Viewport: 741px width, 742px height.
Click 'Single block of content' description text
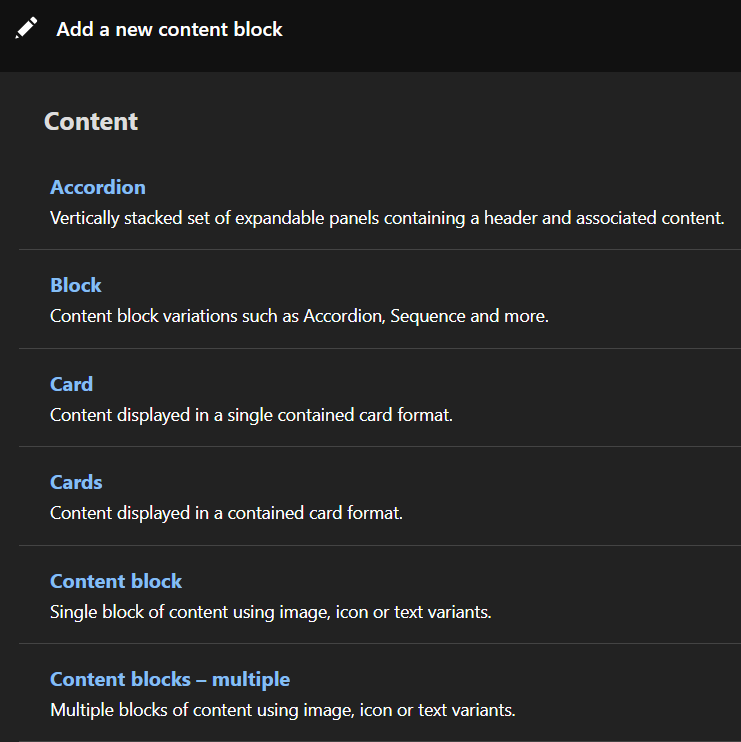click(x=271, y=612)
